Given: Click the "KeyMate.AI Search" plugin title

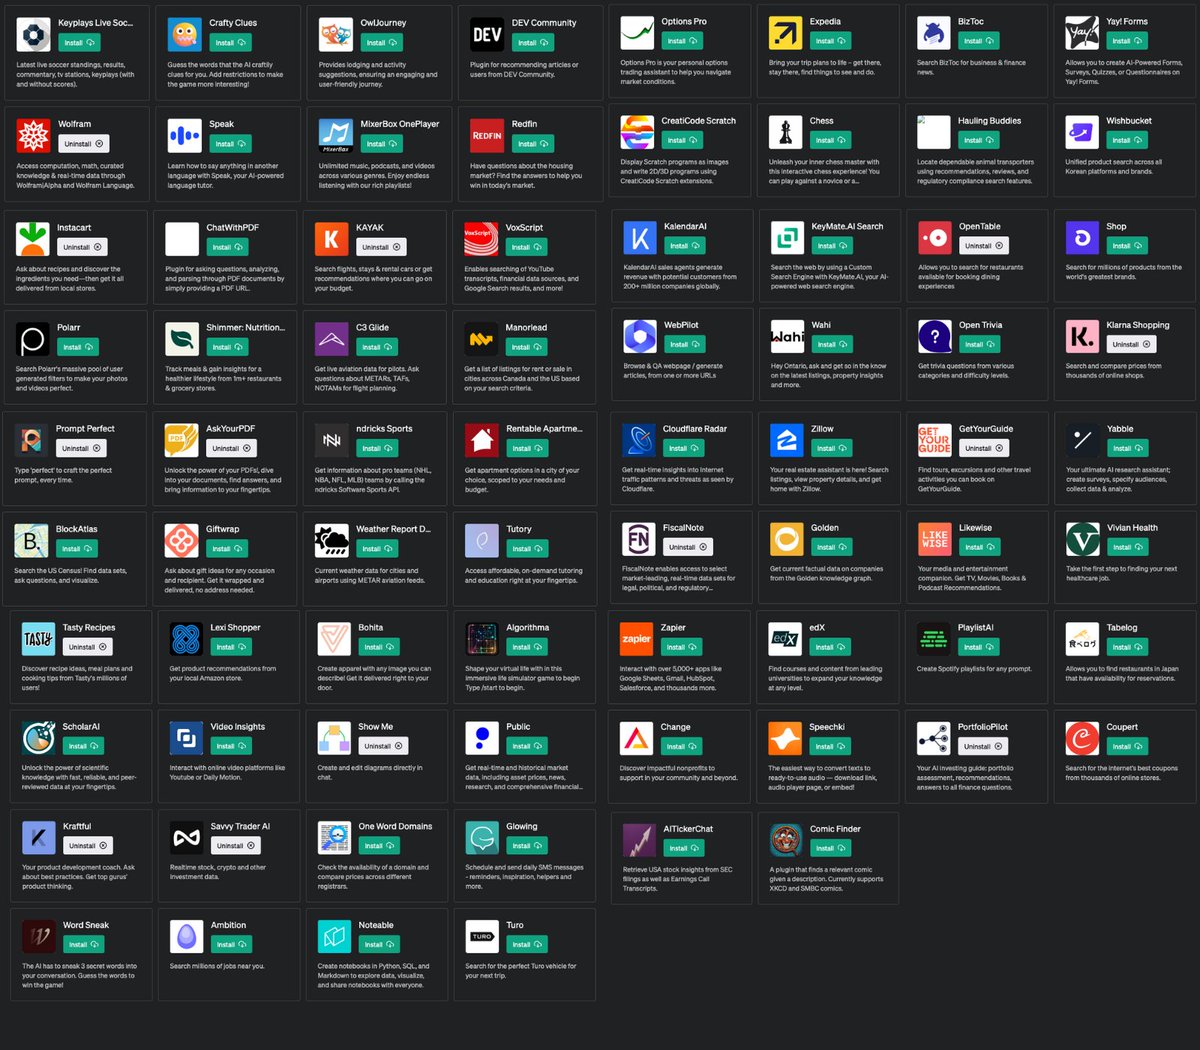Looking at the screenshot, I should click(847, 227).
